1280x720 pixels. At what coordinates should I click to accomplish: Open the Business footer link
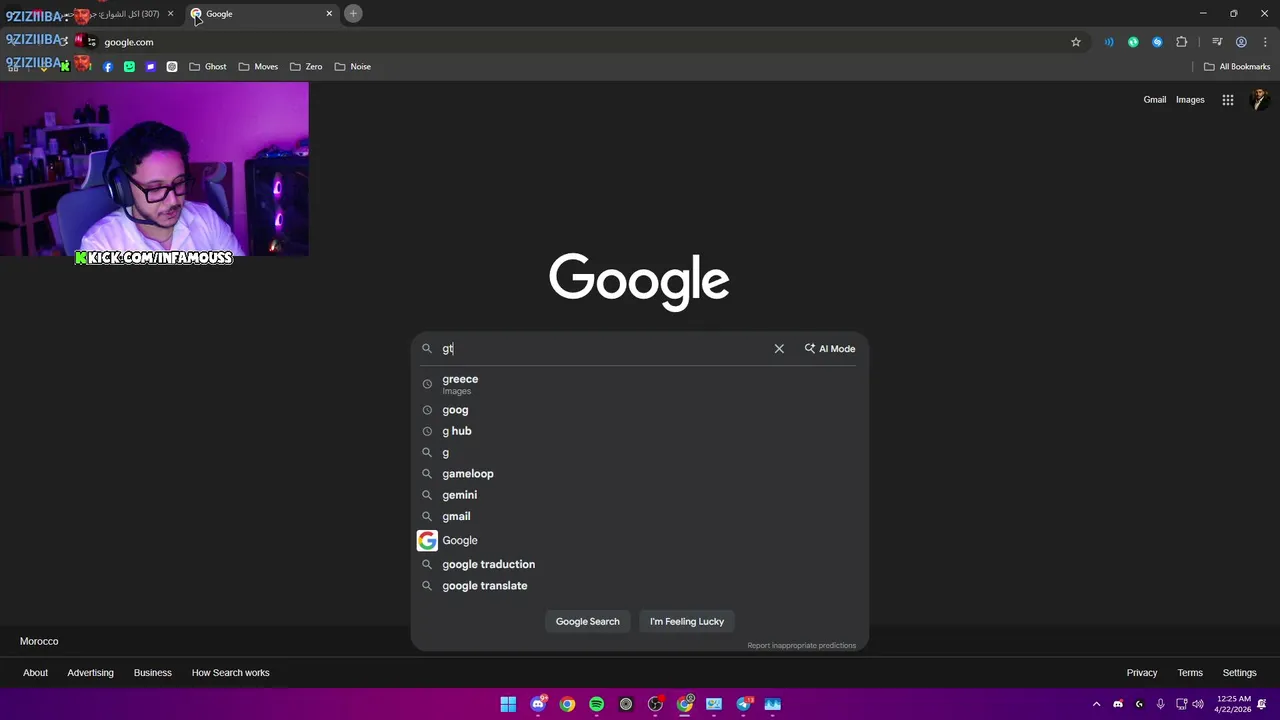(x=153, y=673)
